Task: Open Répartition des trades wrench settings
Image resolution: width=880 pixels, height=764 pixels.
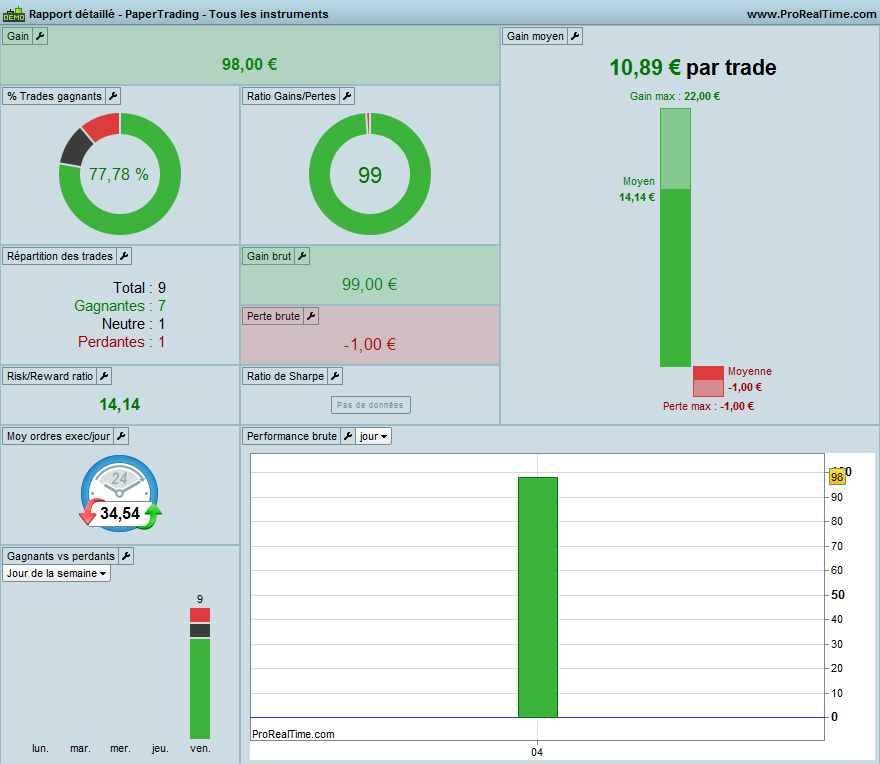Action: (124, 257)
